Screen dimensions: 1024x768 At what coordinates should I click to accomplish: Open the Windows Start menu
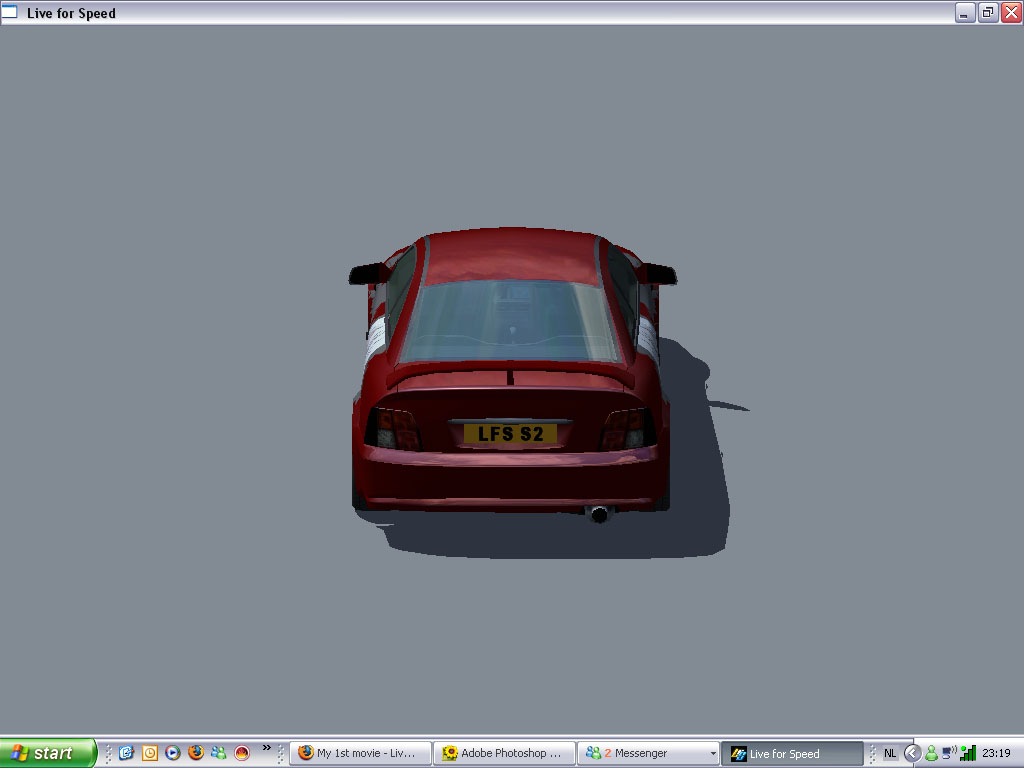[x=48, y=753]
